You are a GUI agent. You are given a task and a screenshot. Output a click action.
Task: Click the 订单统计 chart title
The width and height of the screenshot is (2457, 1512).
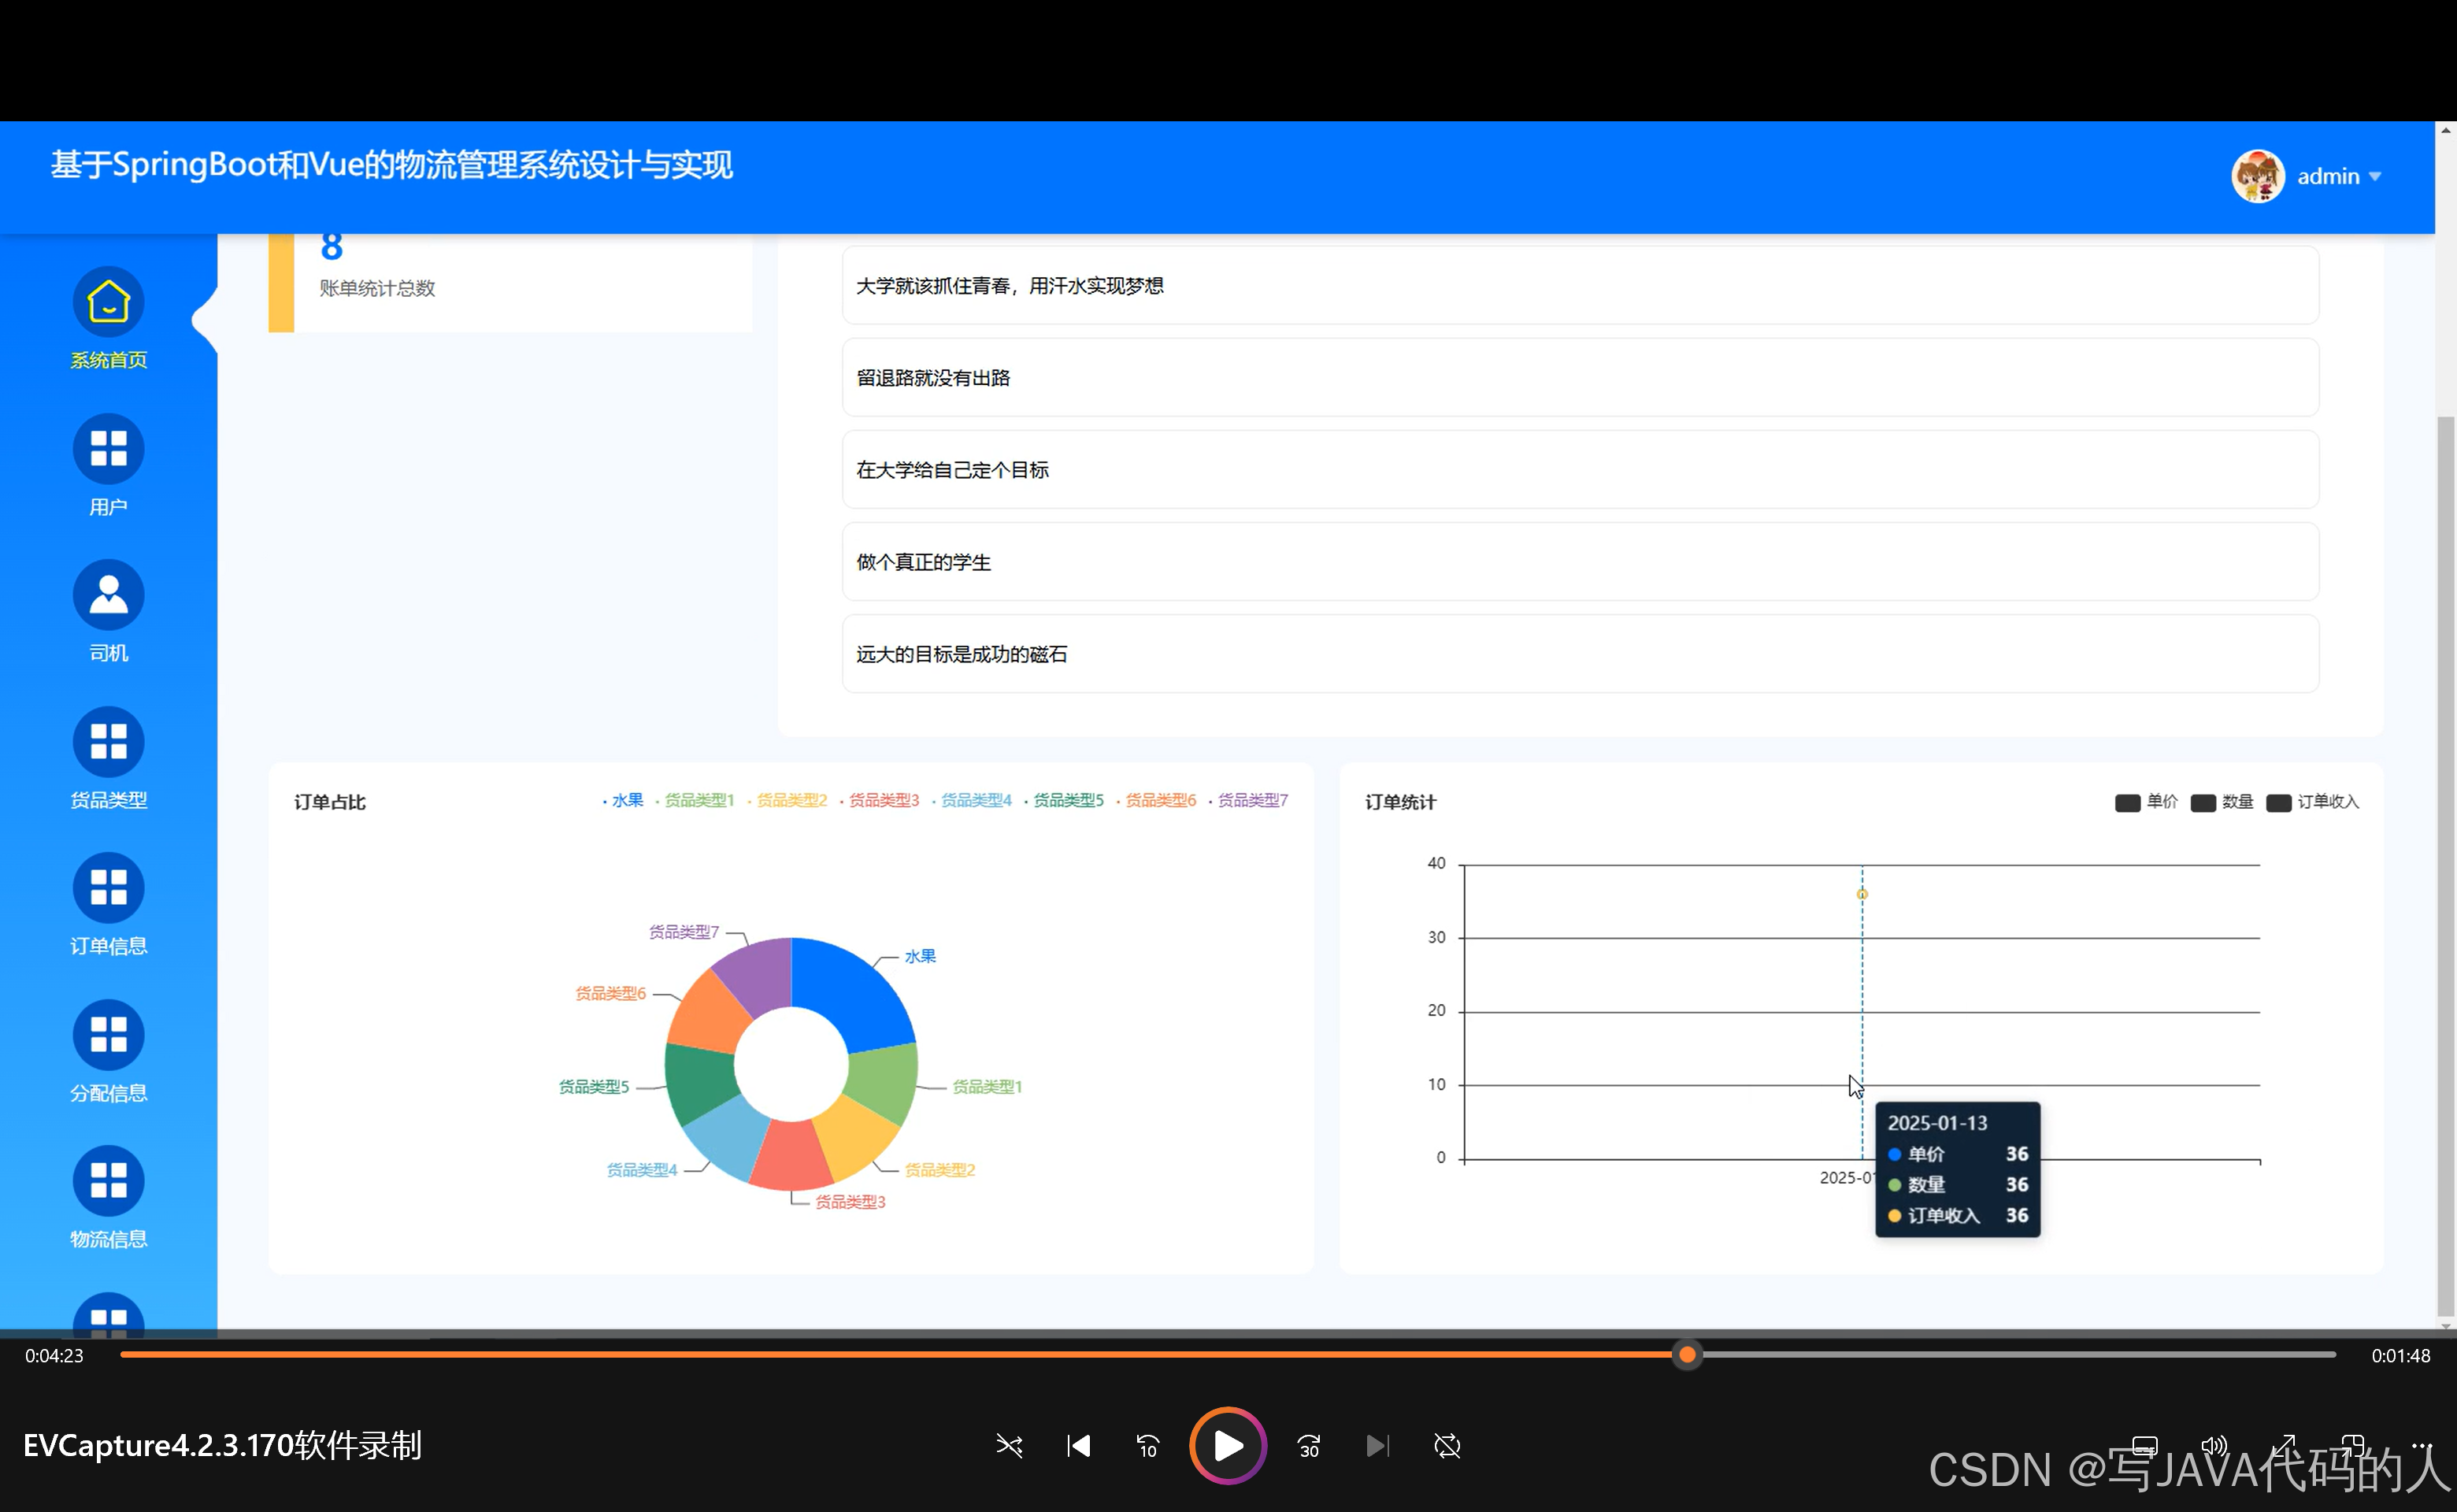tap(1401, 802)
